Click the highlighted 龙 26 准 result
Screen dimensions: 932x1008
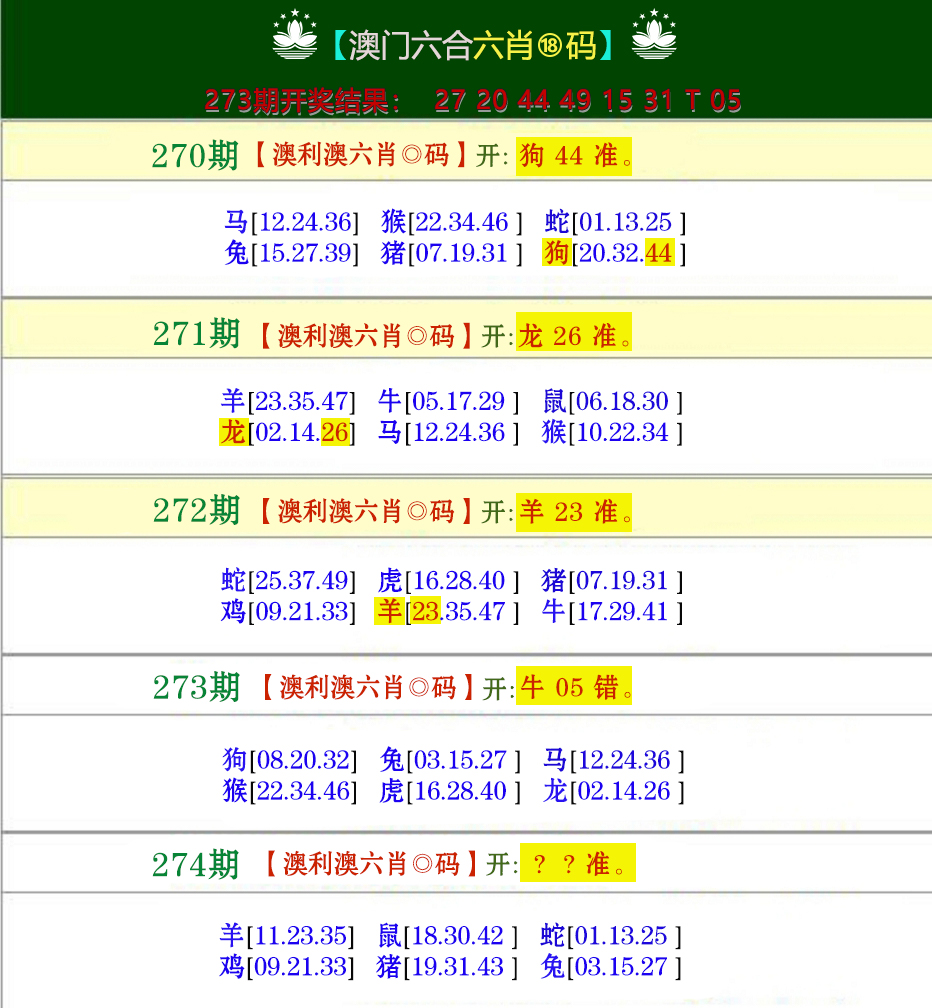pos(574,336)
